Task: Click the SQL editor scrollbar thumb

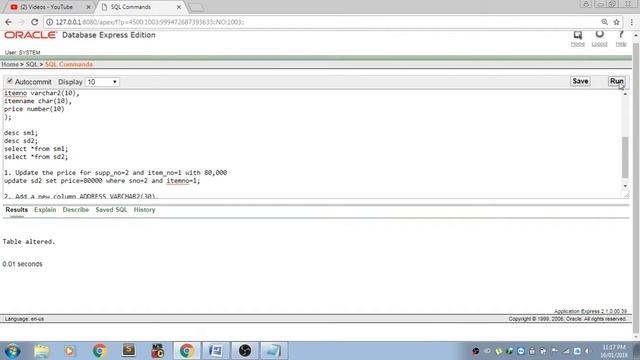Action: click(625, 158)
